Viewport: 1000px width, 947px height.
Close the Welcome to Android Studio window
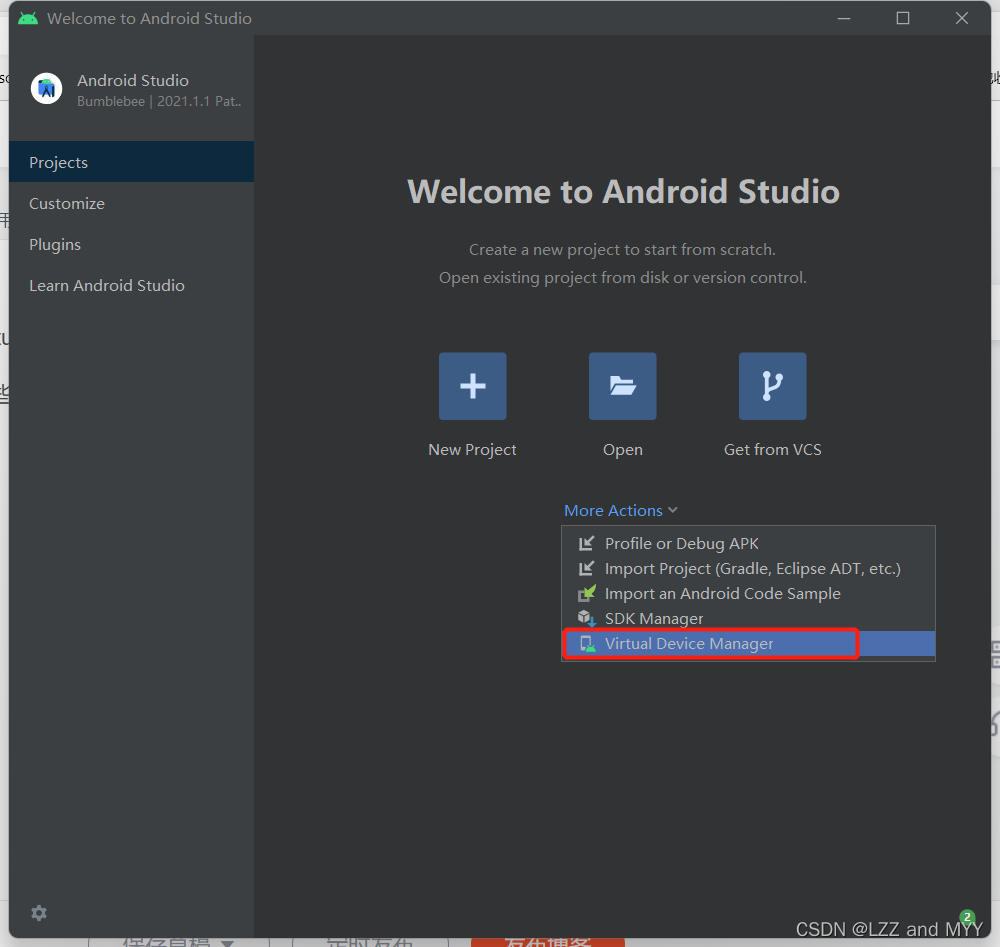pos(962,18)
